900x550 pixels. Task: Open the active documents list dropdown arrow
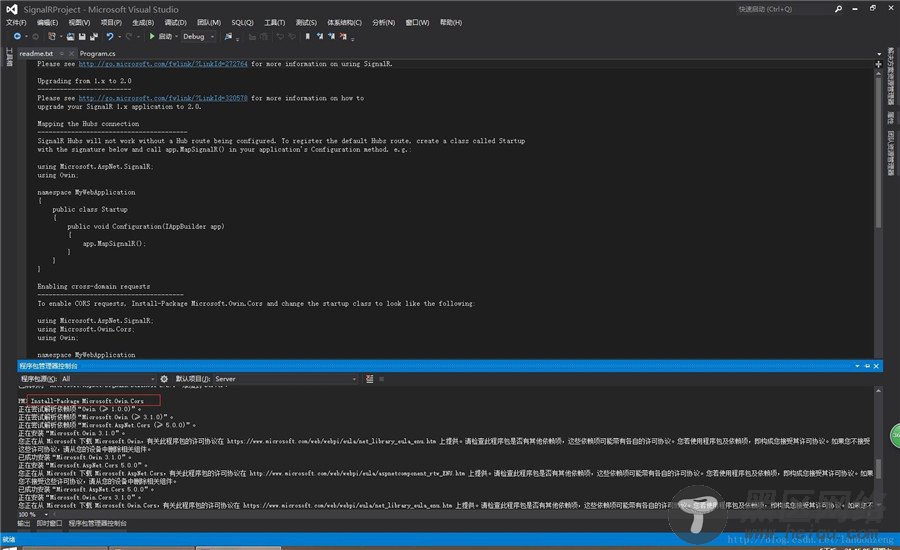(x=879, y=53)
